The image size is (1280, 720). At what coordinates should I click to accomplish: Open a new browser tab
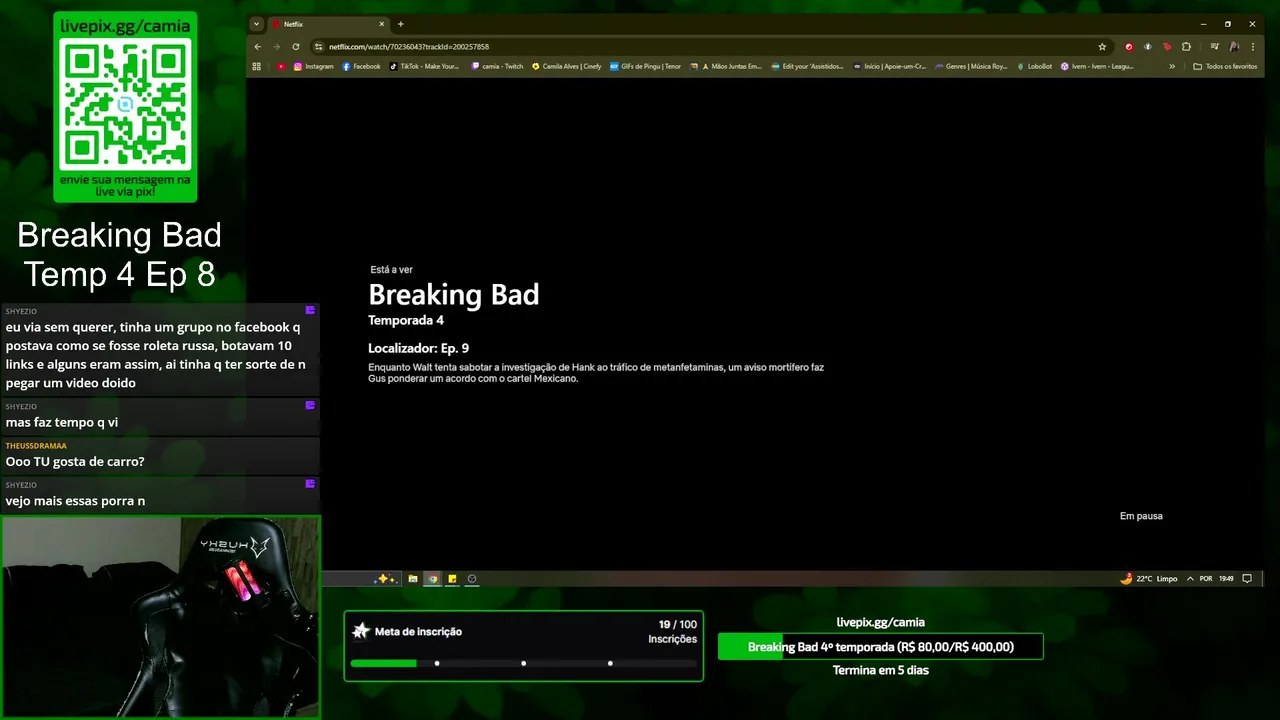[400, 24]
